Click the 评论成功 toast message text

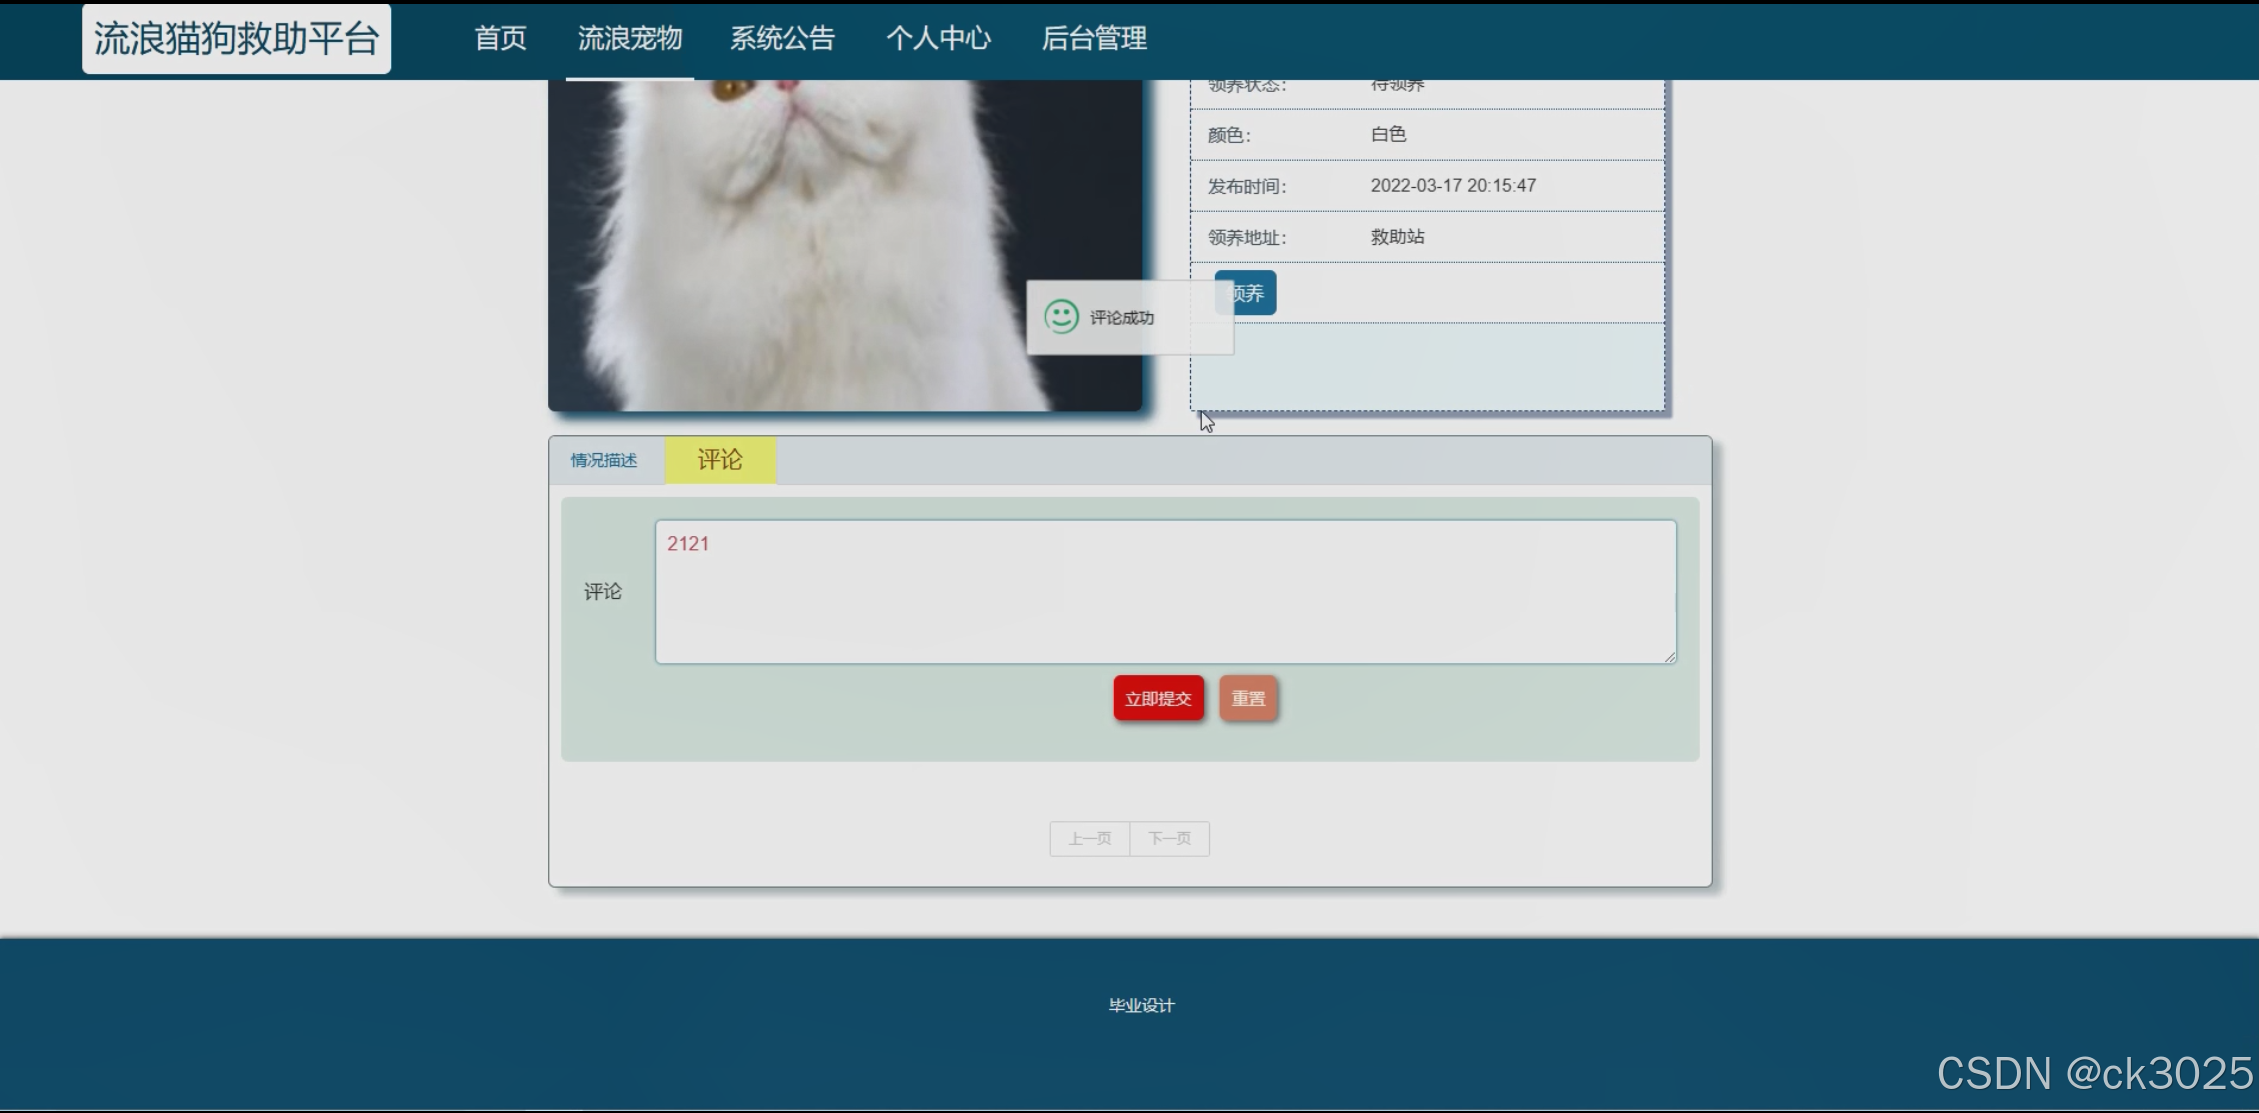(1122, 318)
